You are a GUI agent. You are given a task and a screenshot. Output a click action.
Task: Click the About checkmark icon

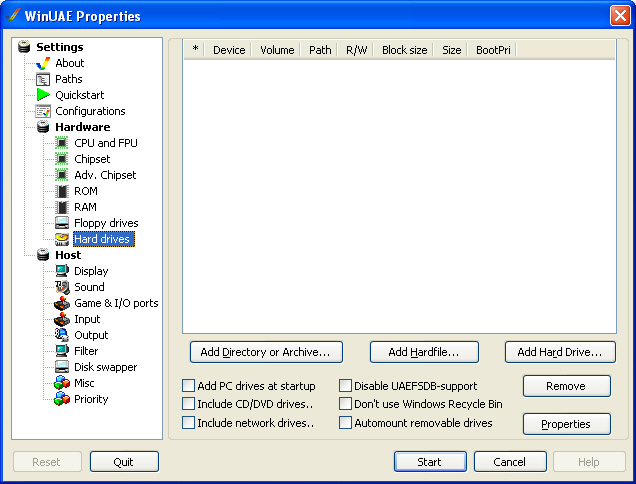point(43,63)
